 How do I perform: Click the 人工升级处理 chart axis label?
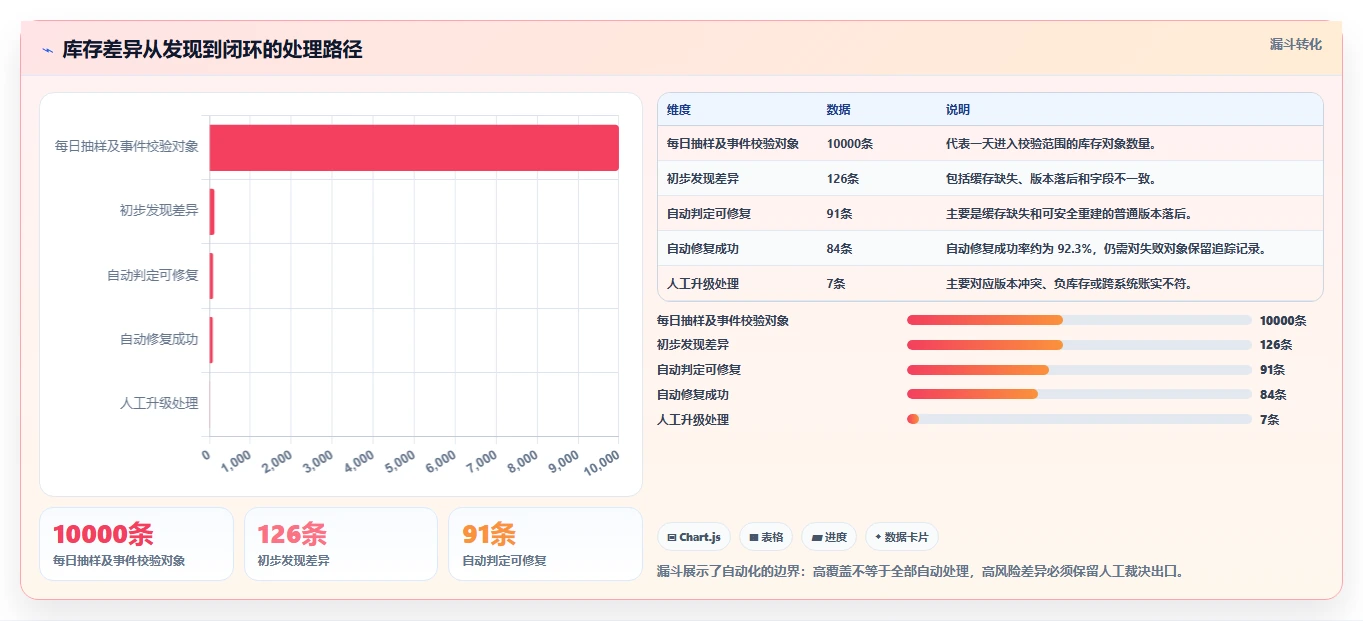(159, 404)
